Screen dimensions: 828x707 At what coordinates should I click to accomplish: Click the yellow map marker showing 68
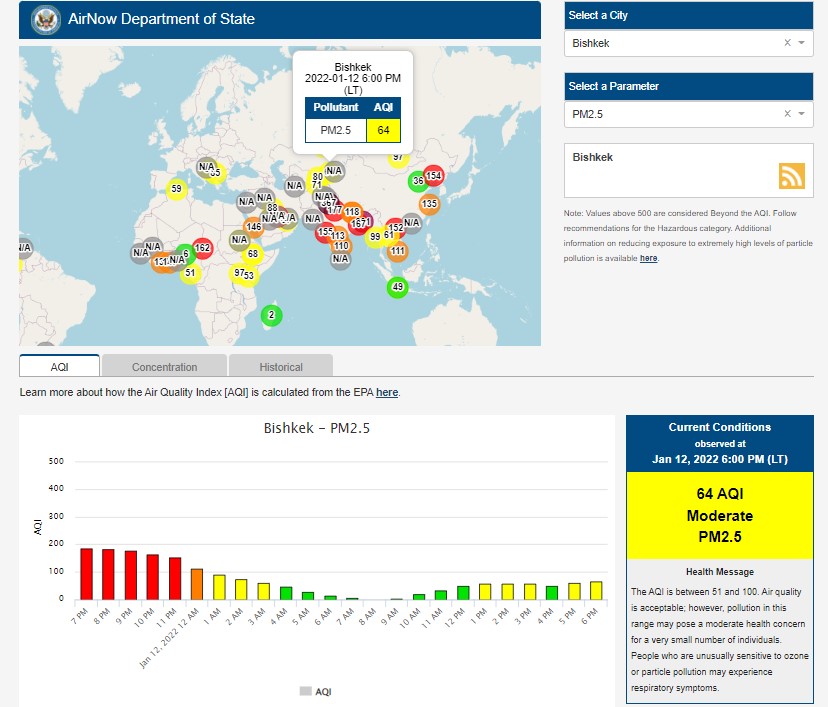click(253, 254)
